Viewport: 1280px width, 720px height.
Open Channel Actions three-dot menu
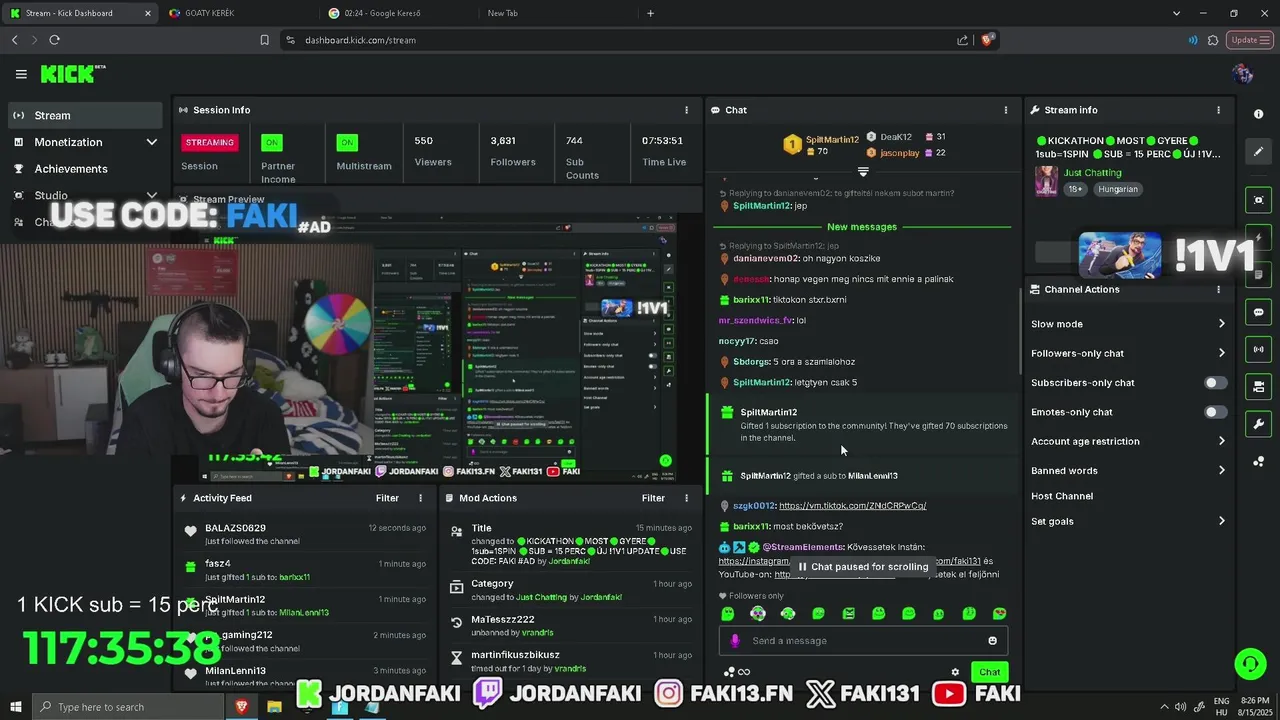(x=1218, y=289)
